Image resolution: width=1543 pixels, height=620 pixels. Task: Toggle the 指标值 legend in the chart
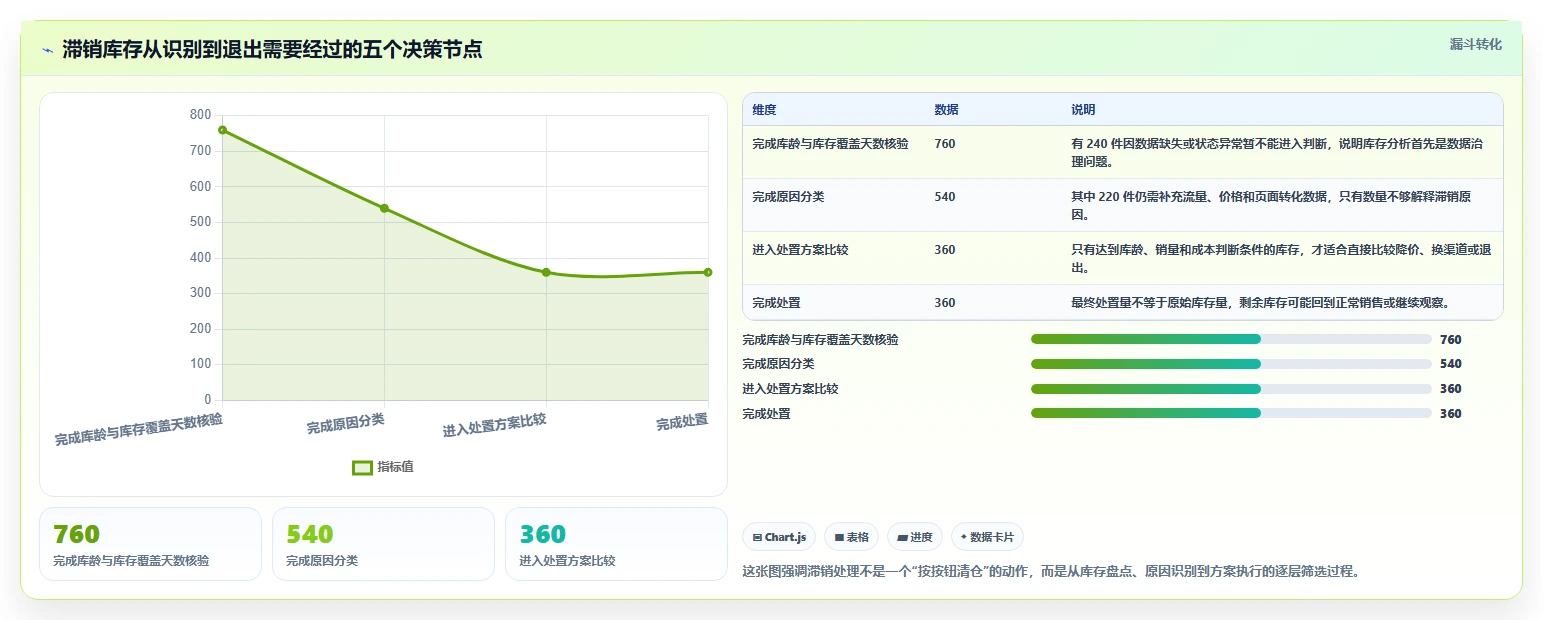(383, 467)
